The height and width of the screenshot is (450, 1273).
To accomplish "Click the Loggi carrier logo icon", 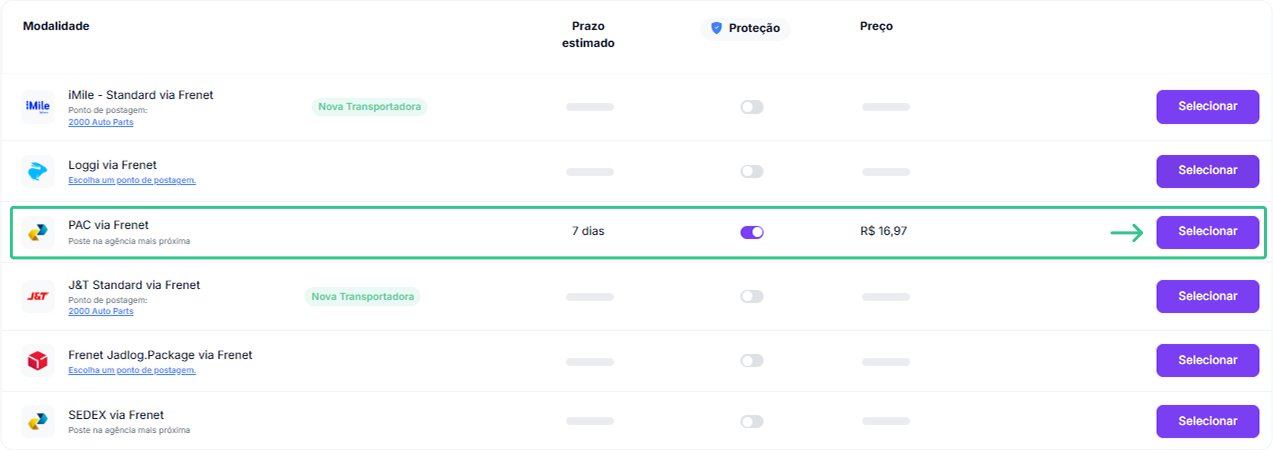I will tap(38, 171).
